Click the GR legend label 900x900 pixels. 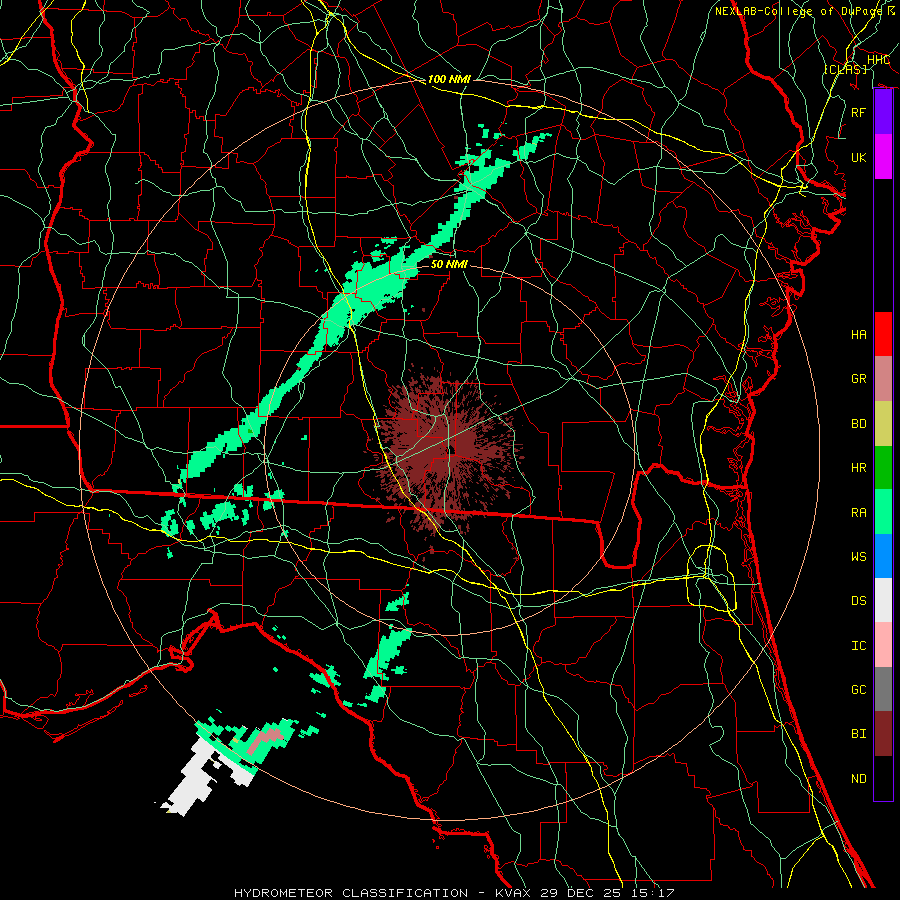coord(859,379)
